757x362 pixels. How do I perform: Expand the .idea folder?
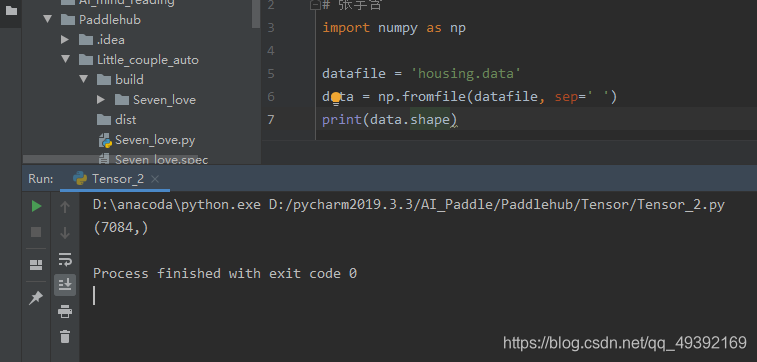pyautogui.click(x=65, y=40)
